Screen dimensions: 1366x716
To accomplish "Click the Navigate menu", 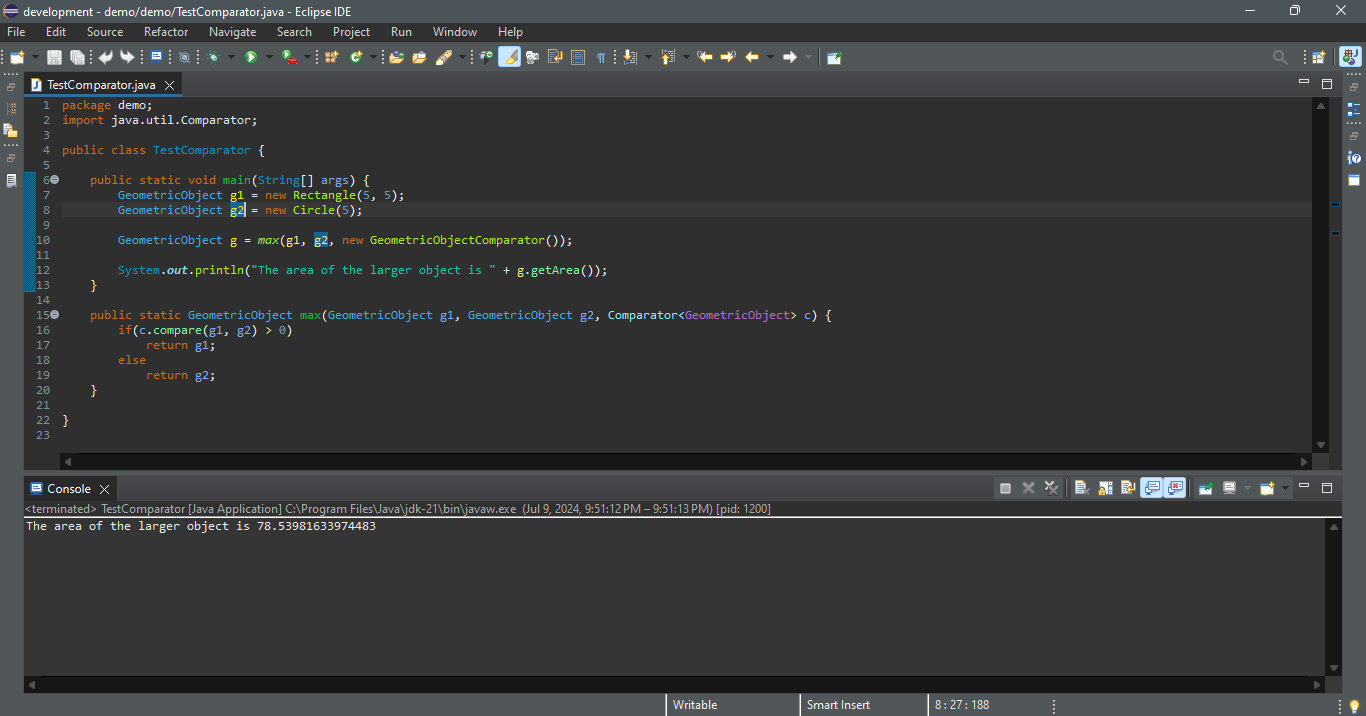I will (x=232, y=32).
